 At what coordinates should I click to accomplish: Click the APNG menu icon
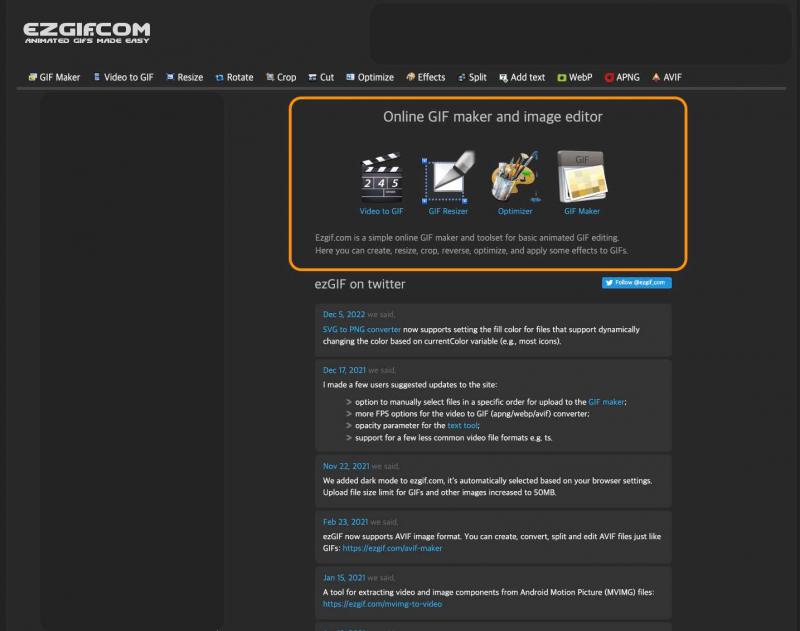pyautogui.click(x=609, y=78)
